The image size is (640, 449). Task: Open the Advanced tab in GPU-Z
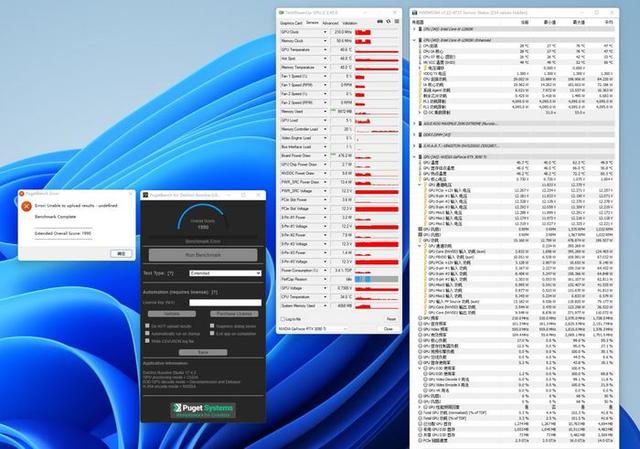[330, 23]
